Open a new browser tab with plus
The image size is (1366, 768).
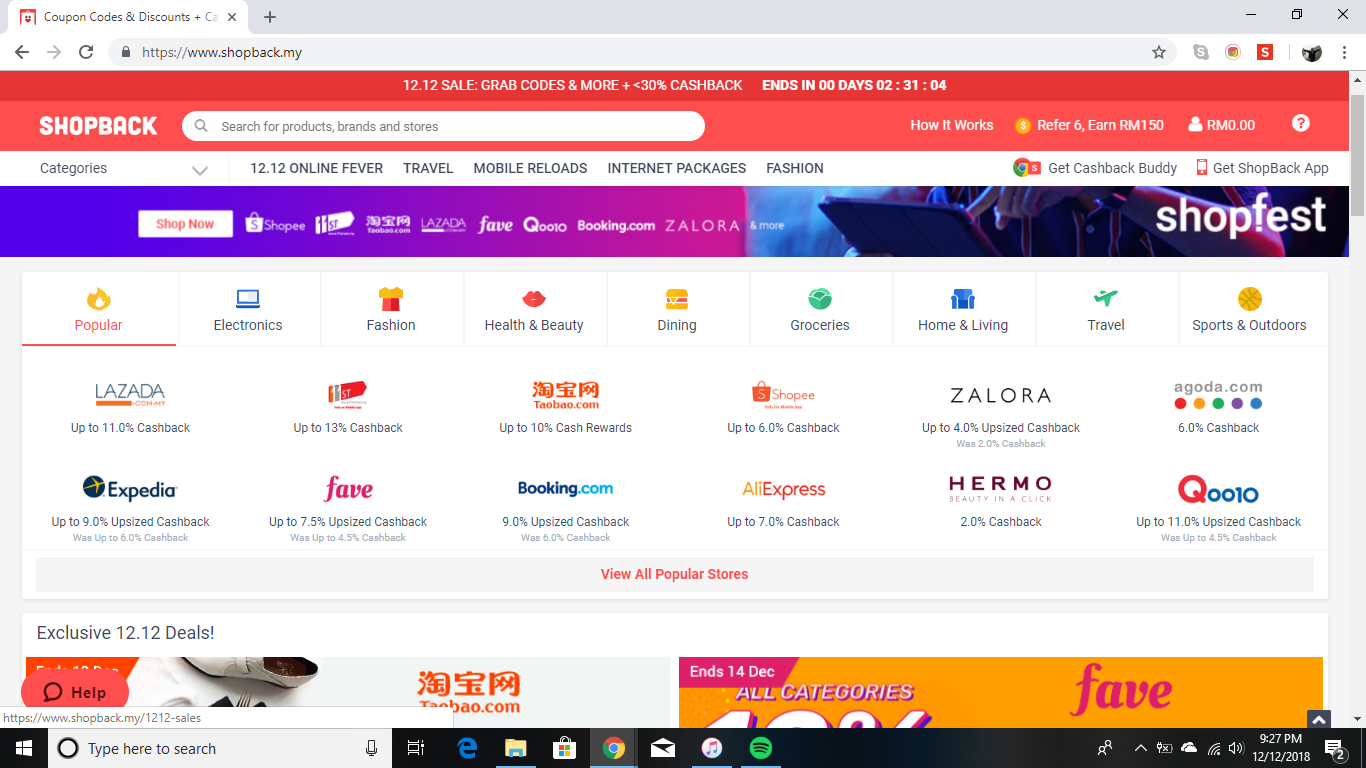click(270, 17)
